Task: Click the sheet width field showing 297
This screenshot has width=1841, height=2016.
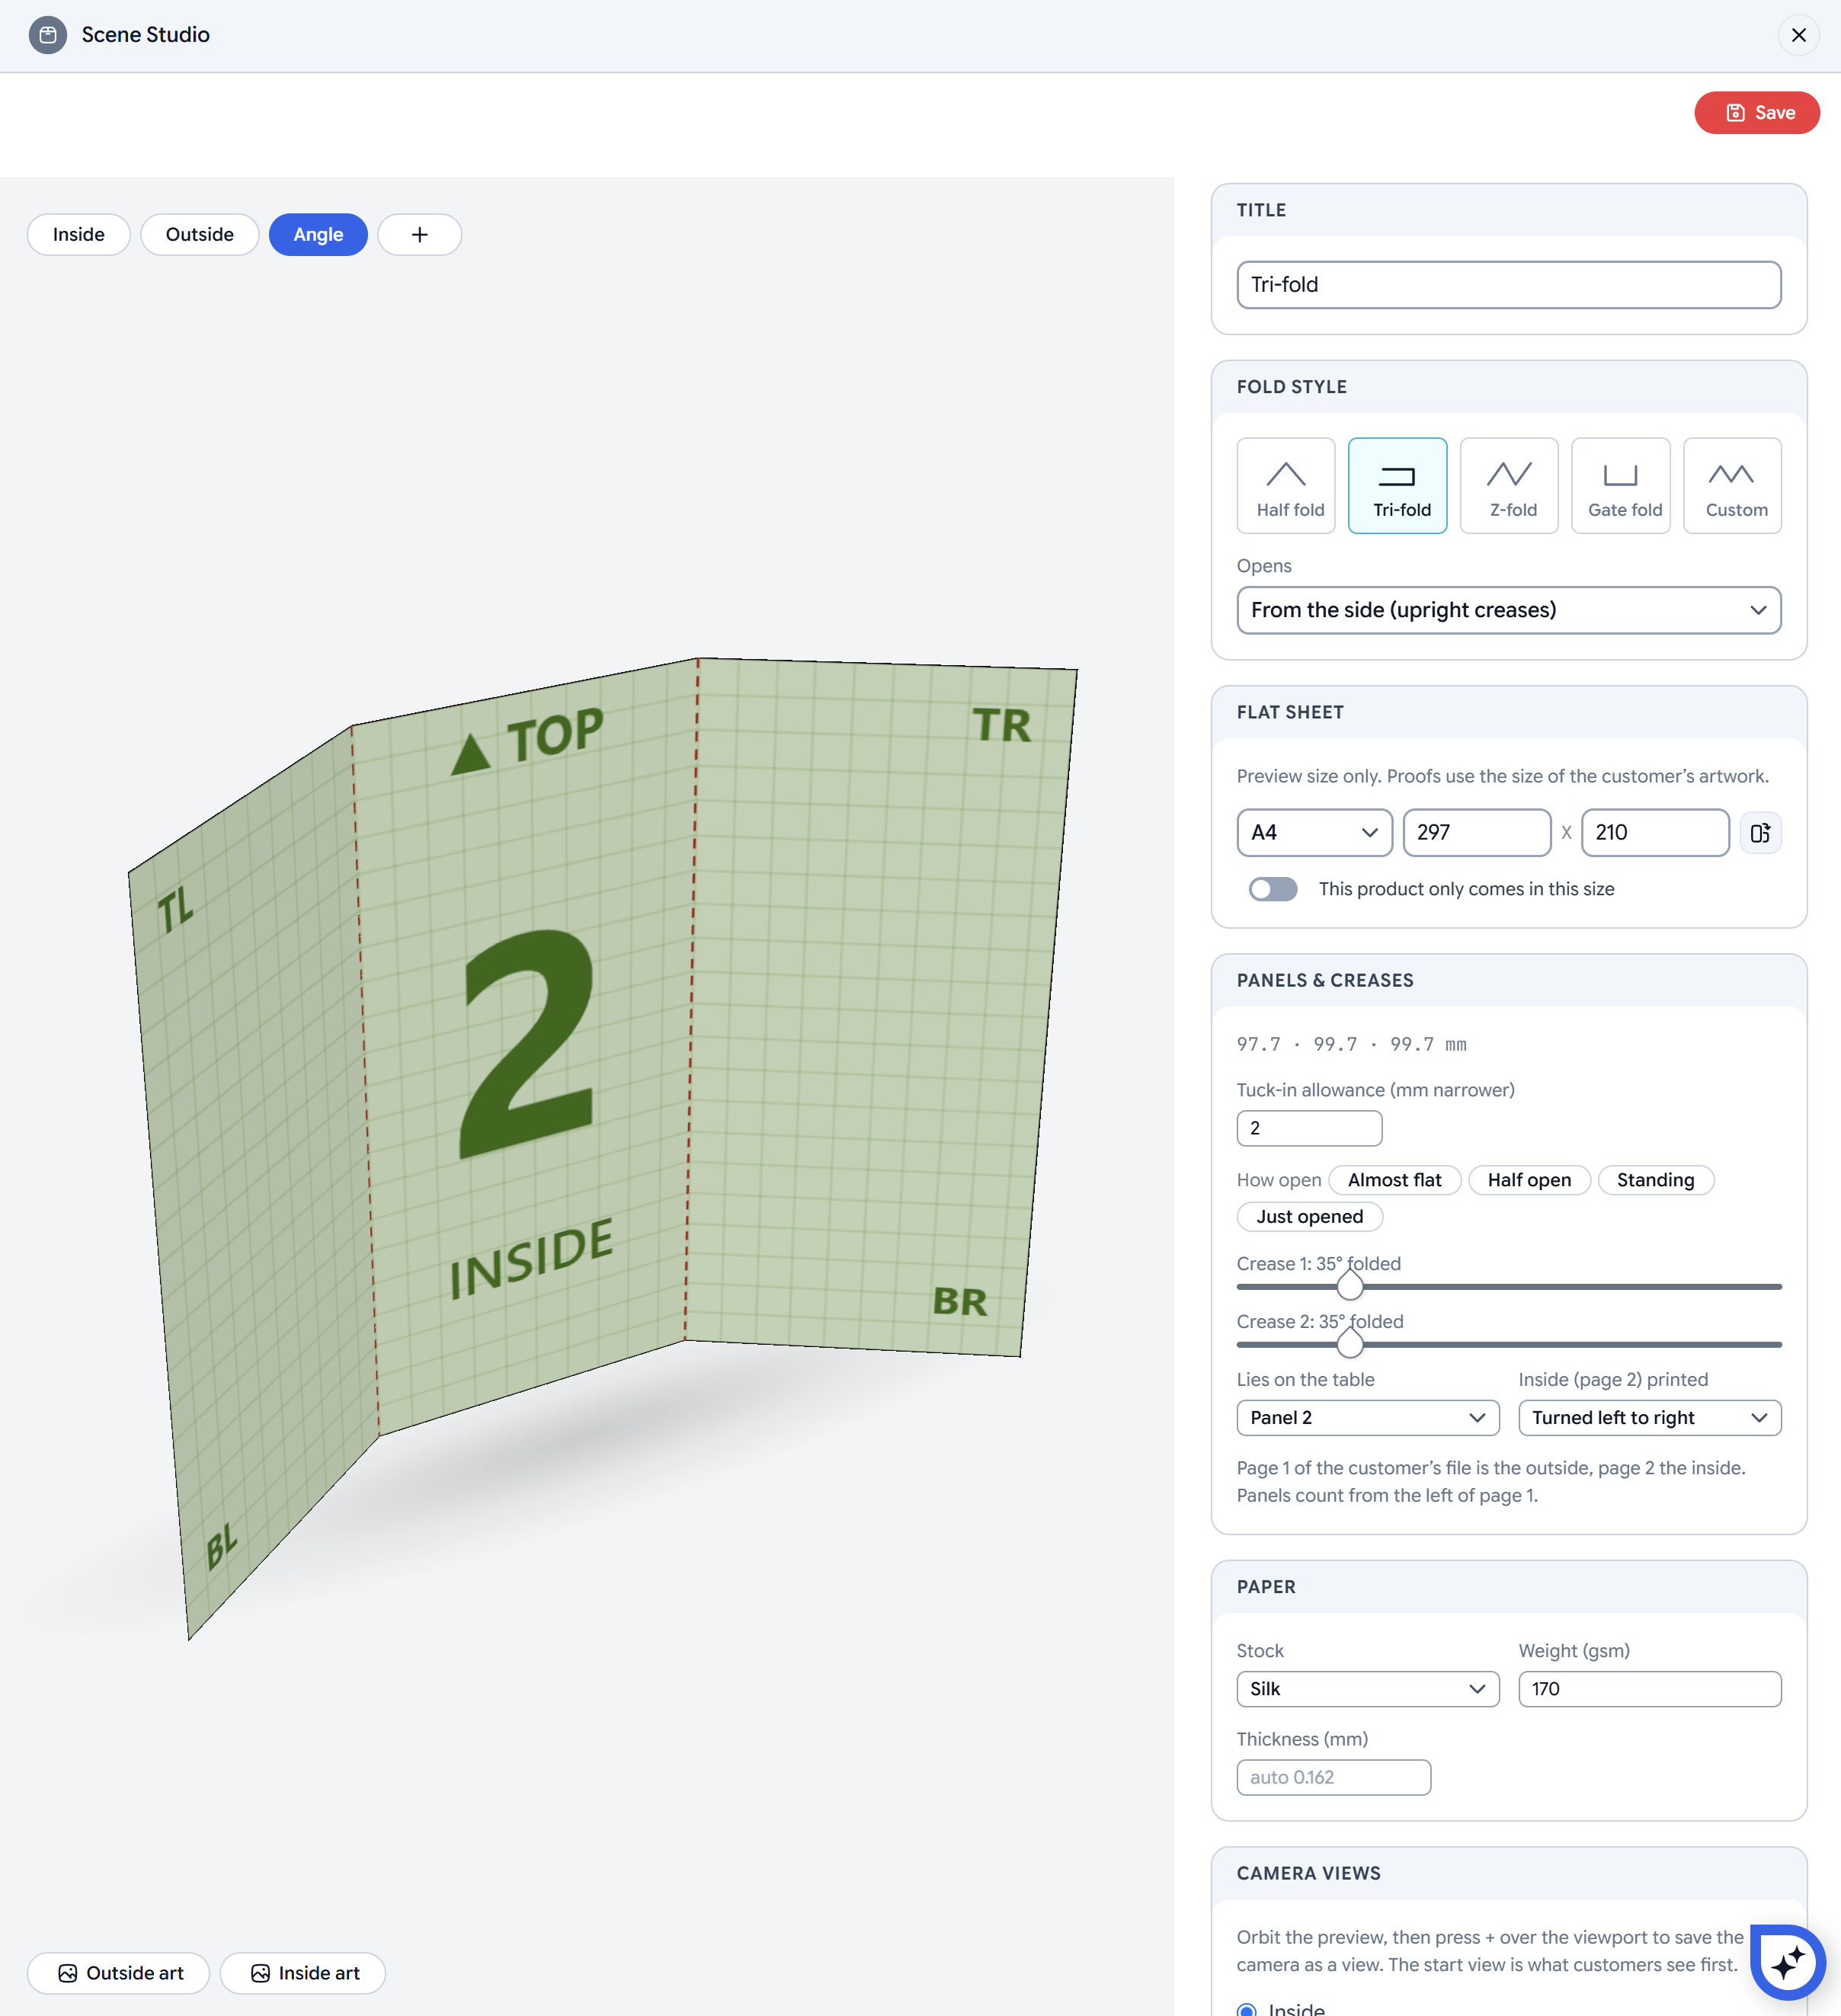Action: pyautogui.click(x=1476, y=833)
